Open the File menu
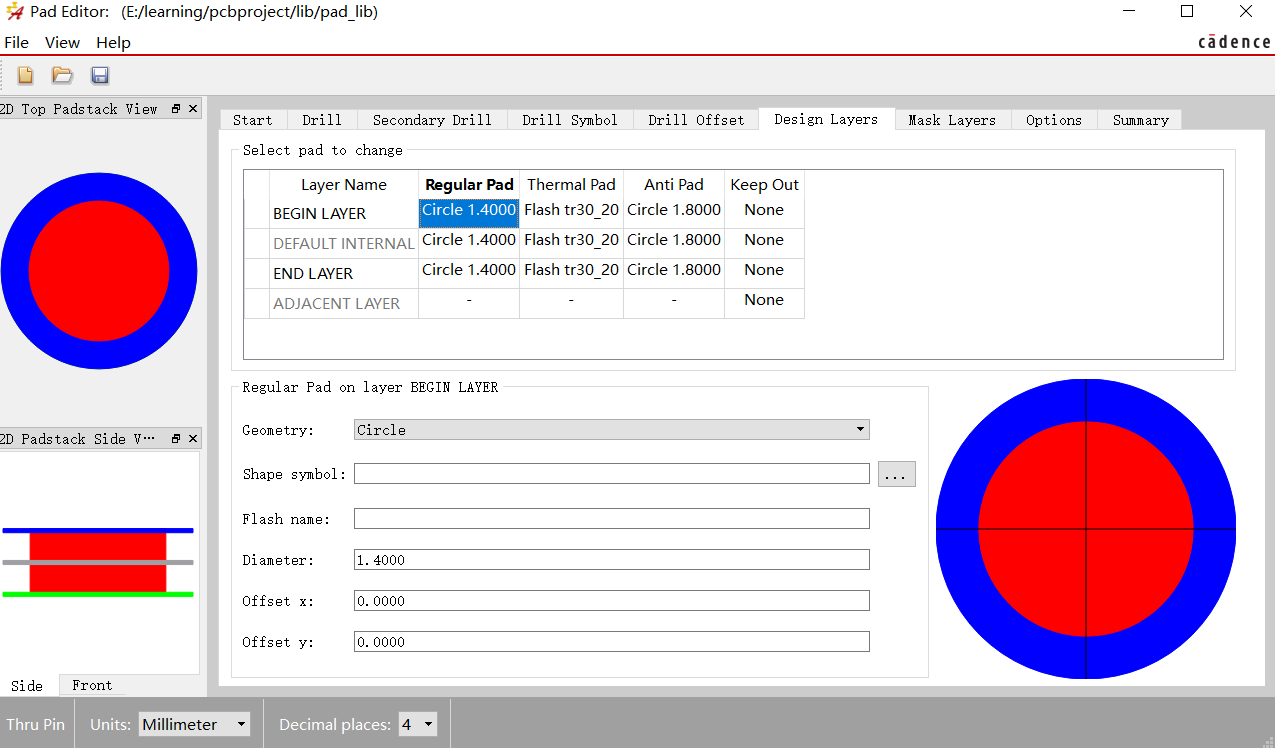 (x=17, y=42)
